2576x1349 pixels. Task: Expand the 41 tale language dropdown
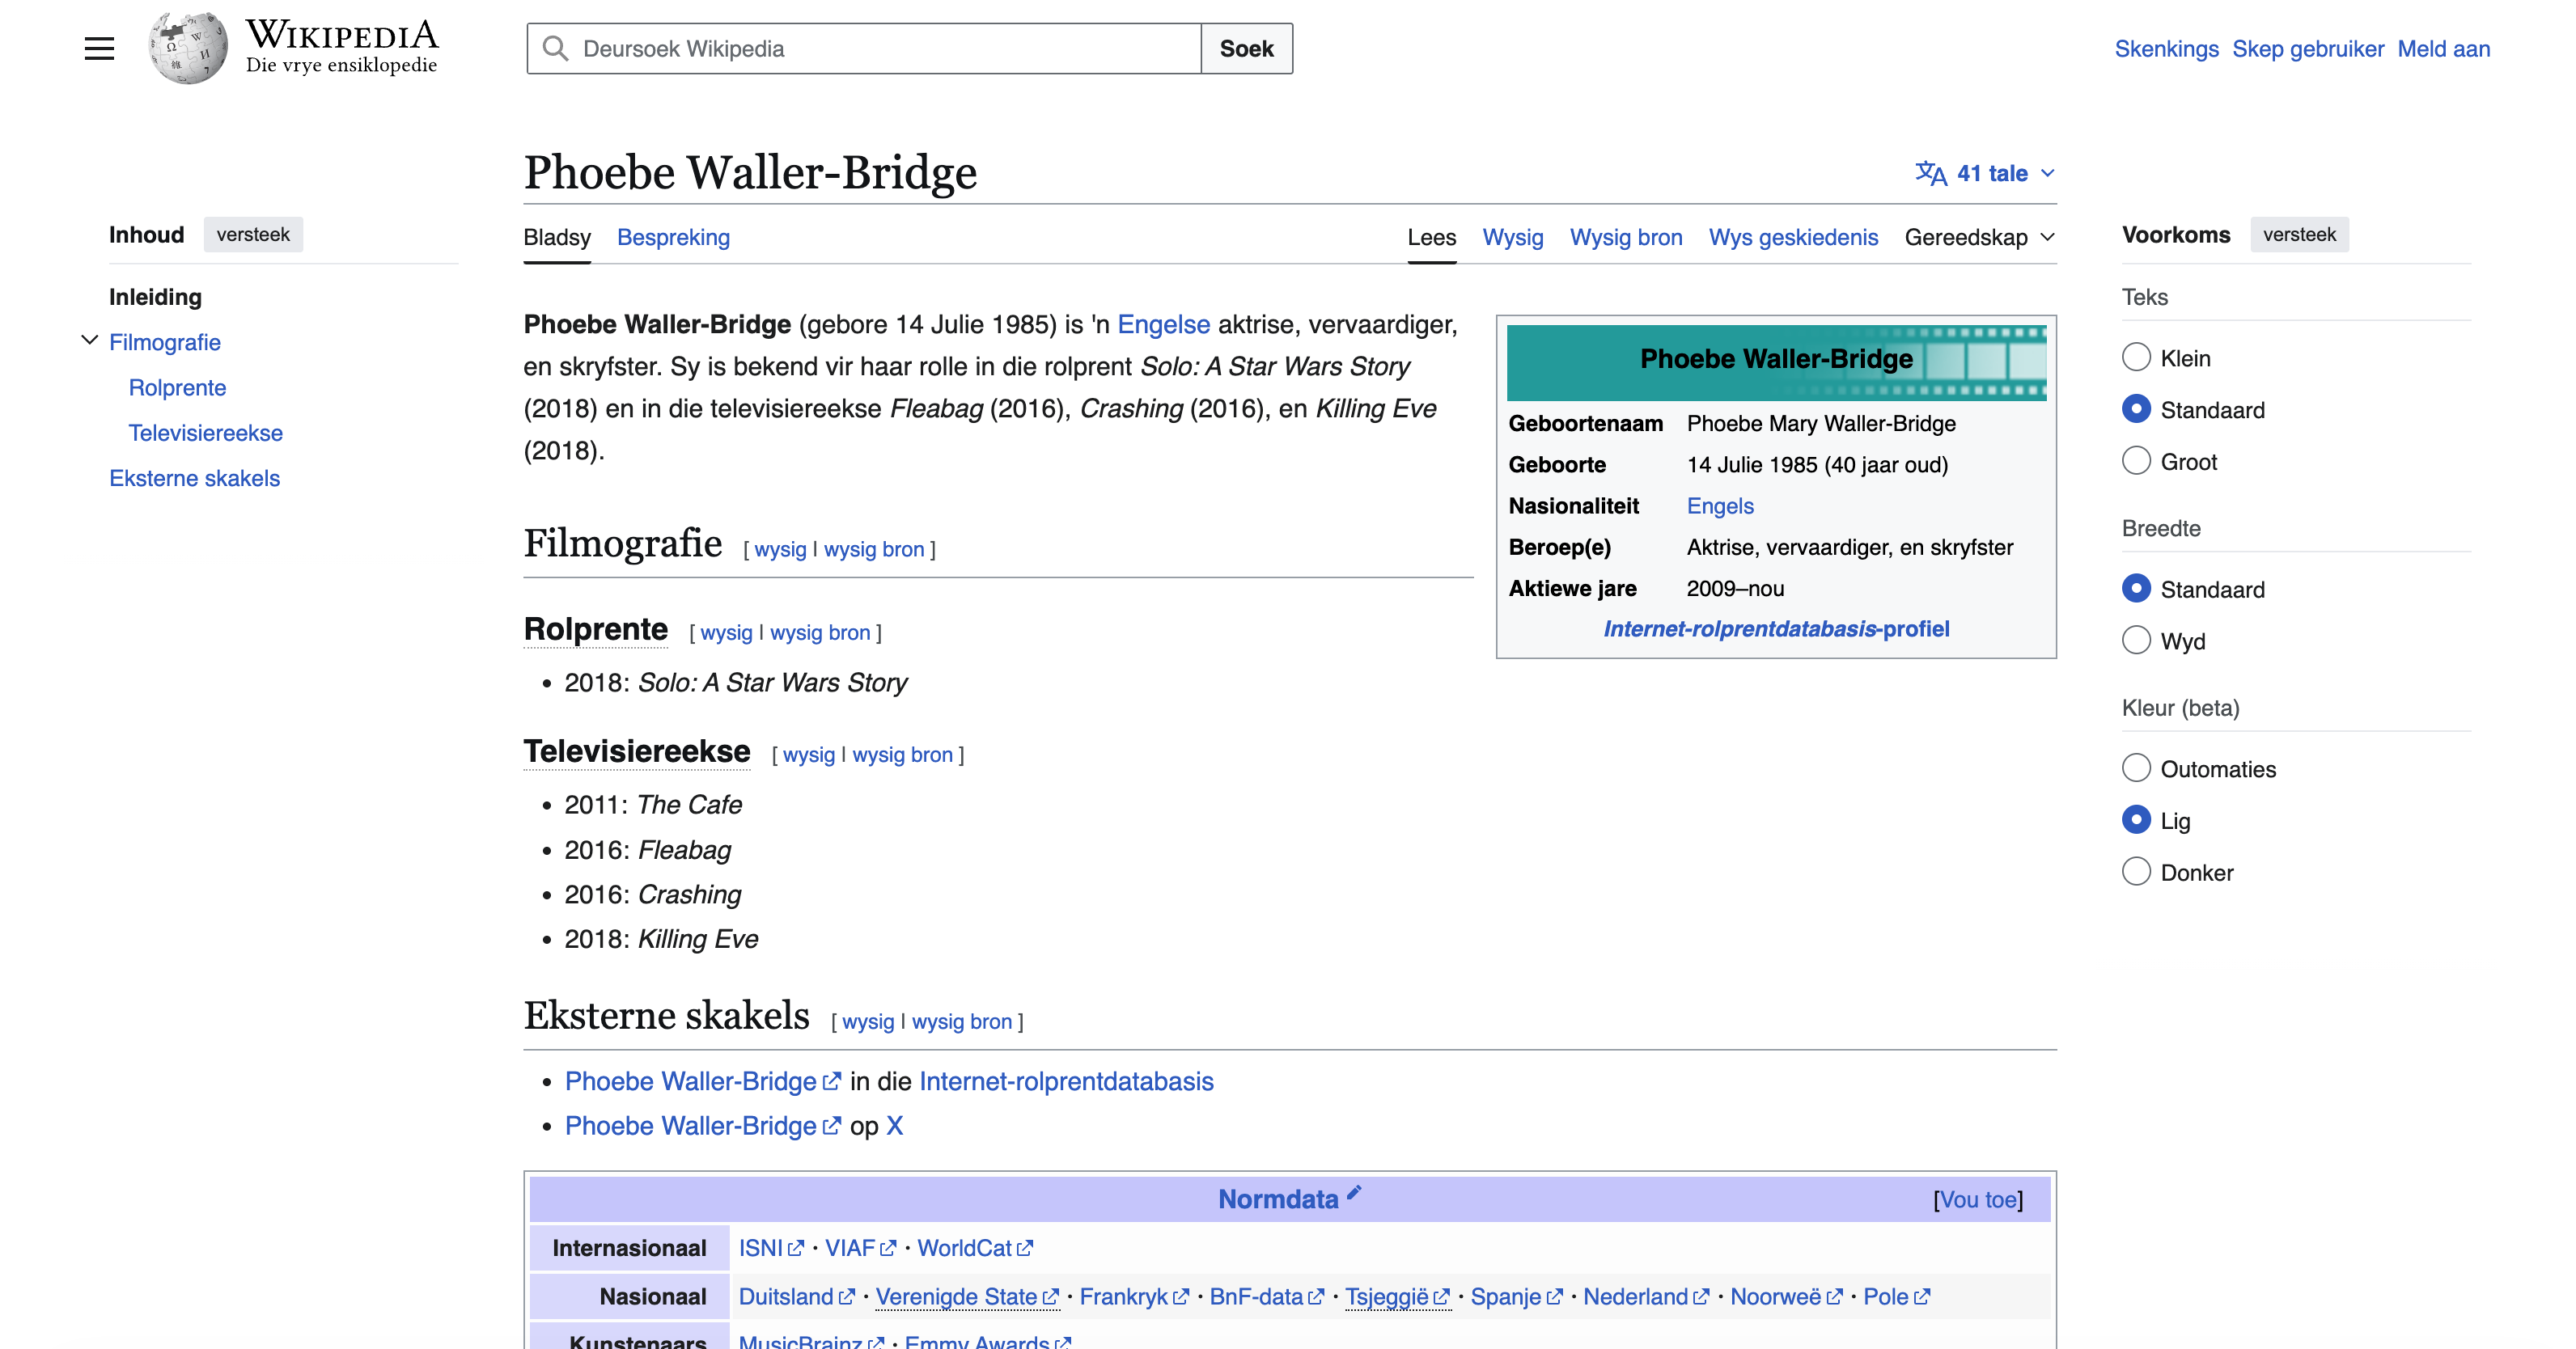pyautogui.click(x=1986, y=173)
